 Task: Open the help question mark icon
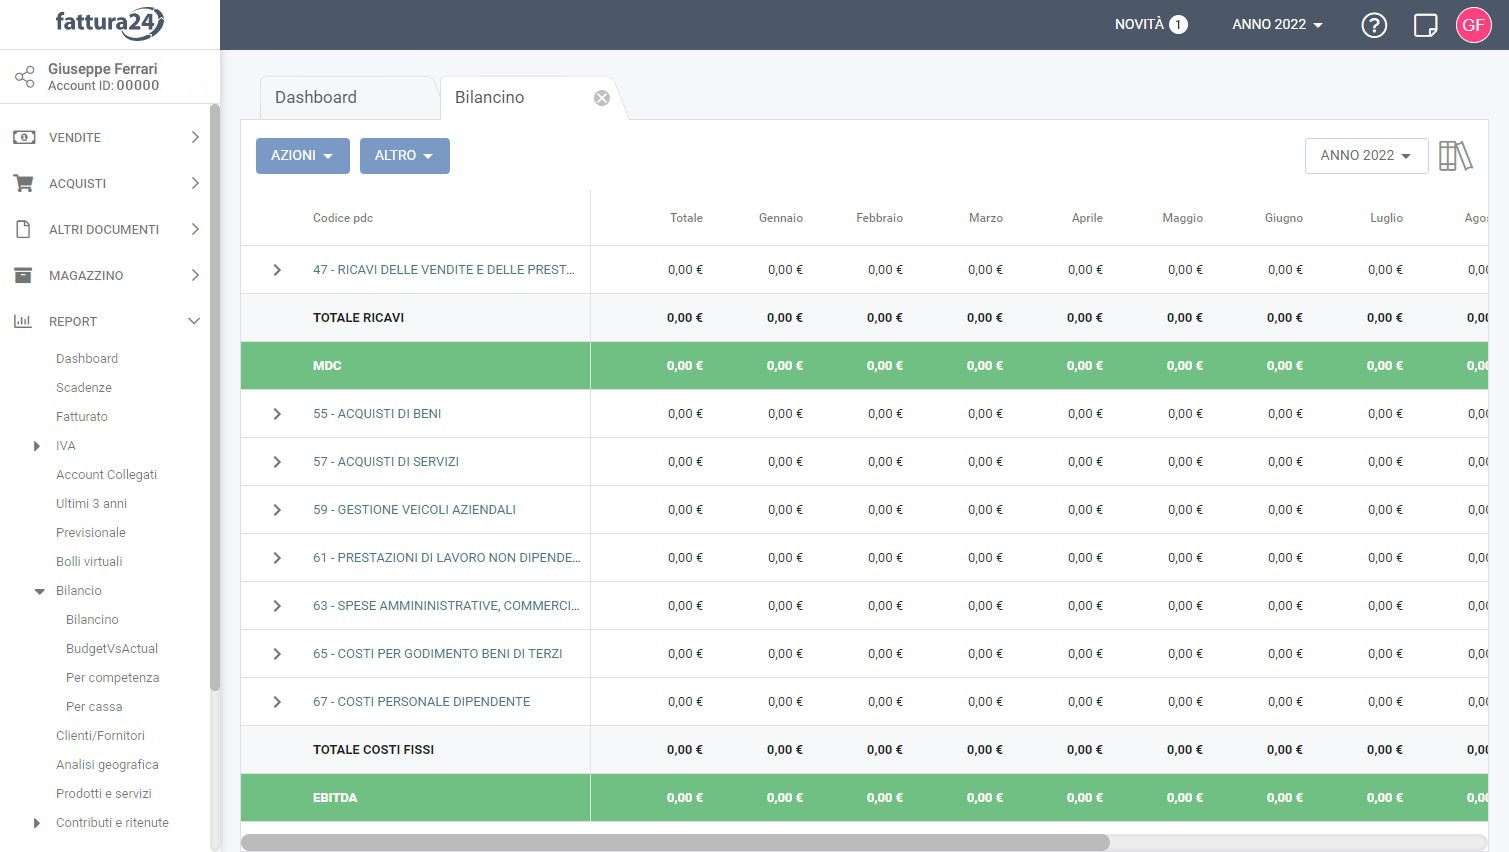pyautogui.click(x=1374, y=25)
